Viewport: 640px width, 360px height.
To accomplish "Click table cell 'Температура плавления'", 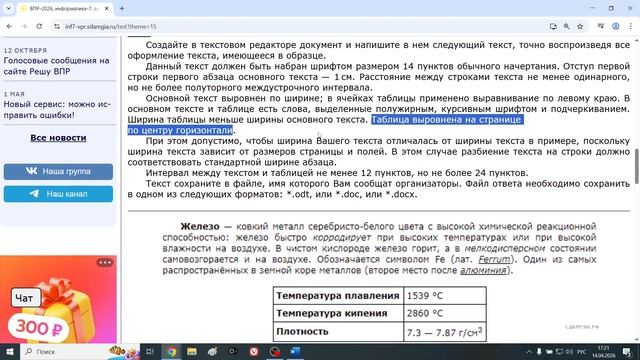I will pyautogui.click(x=338, y=296).
